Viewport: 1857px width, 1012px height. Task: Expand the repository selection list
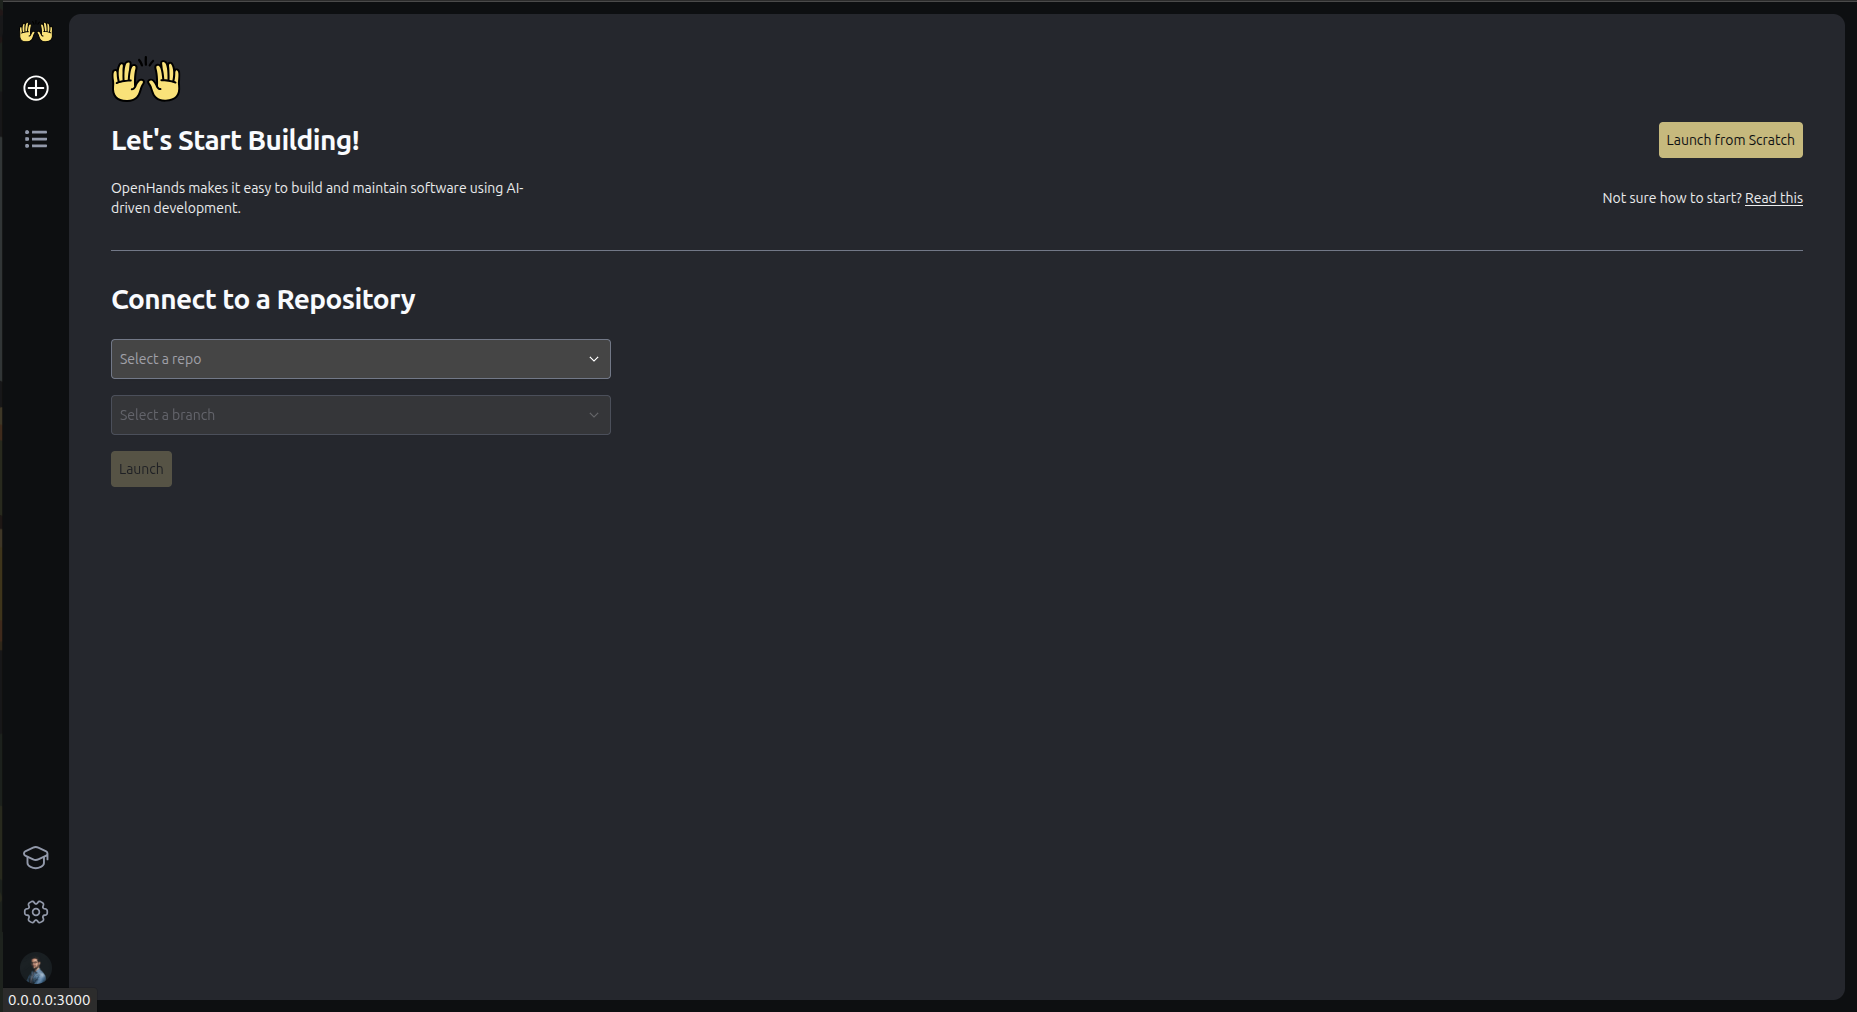pos(360,358)
